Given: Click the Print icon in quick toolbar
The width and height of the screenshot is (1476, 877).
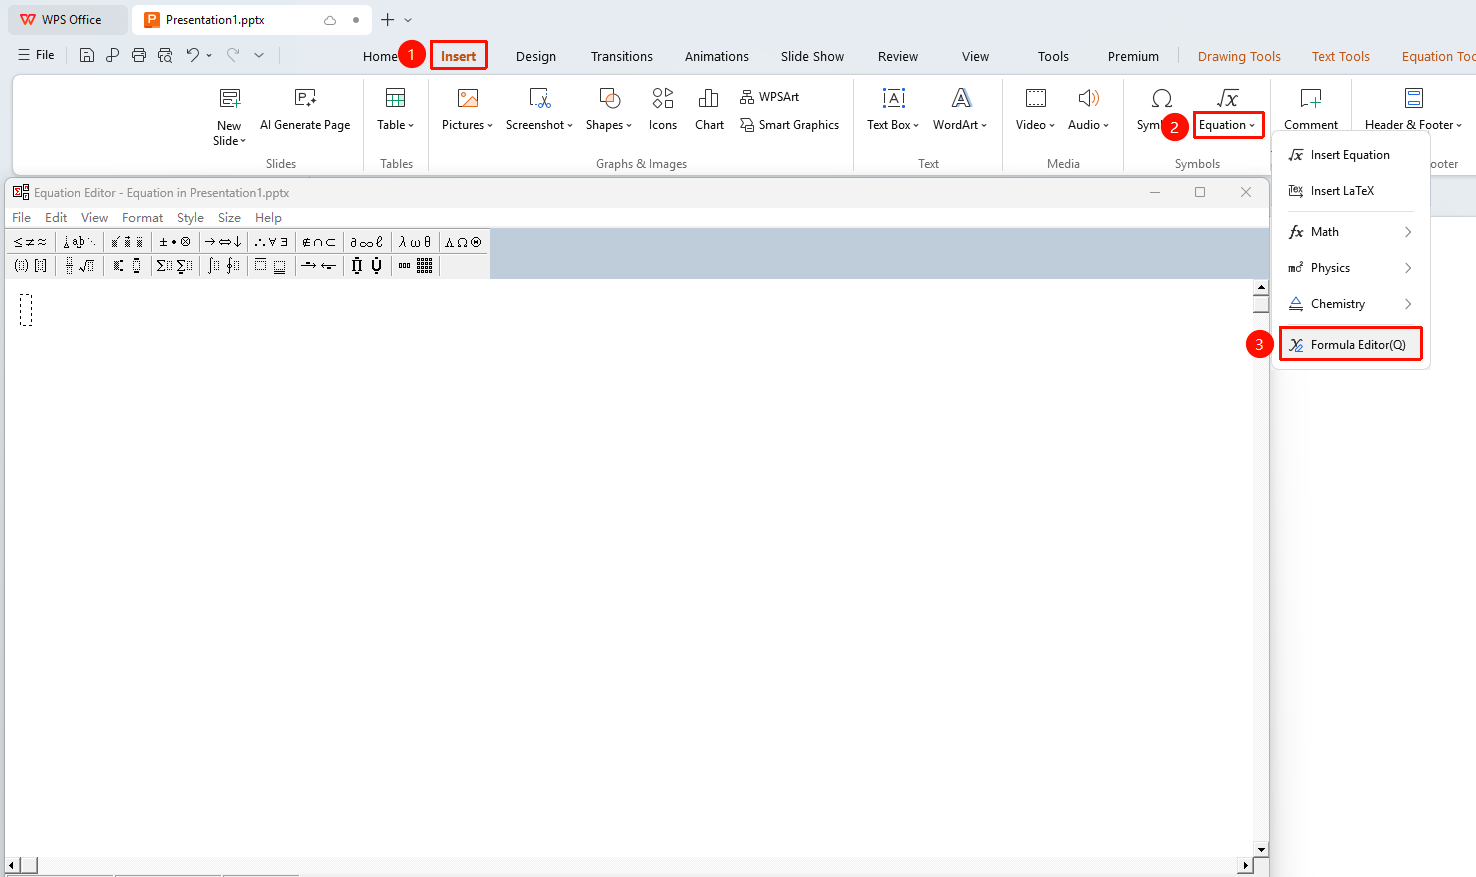Looking at the screenshot, I should pos(139,55).
